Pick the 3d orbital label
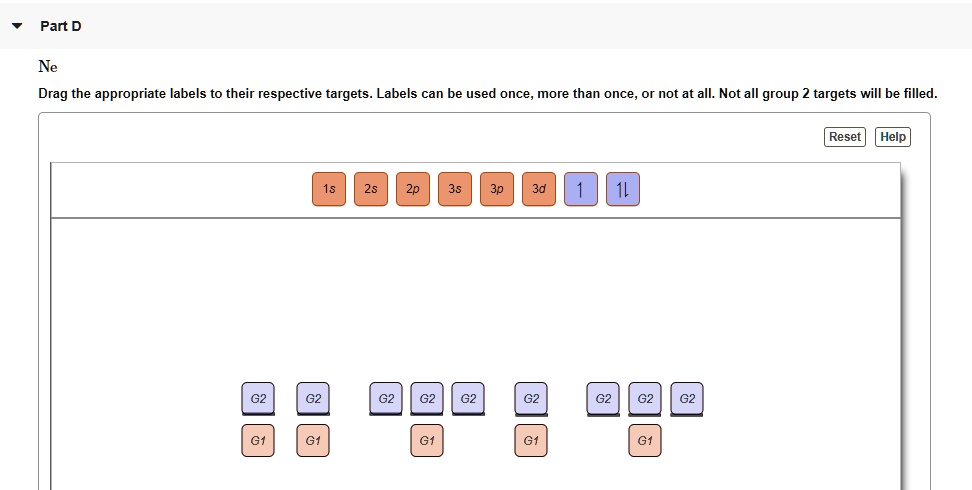This screenshot has height=490, width=972. click(539, 189)
